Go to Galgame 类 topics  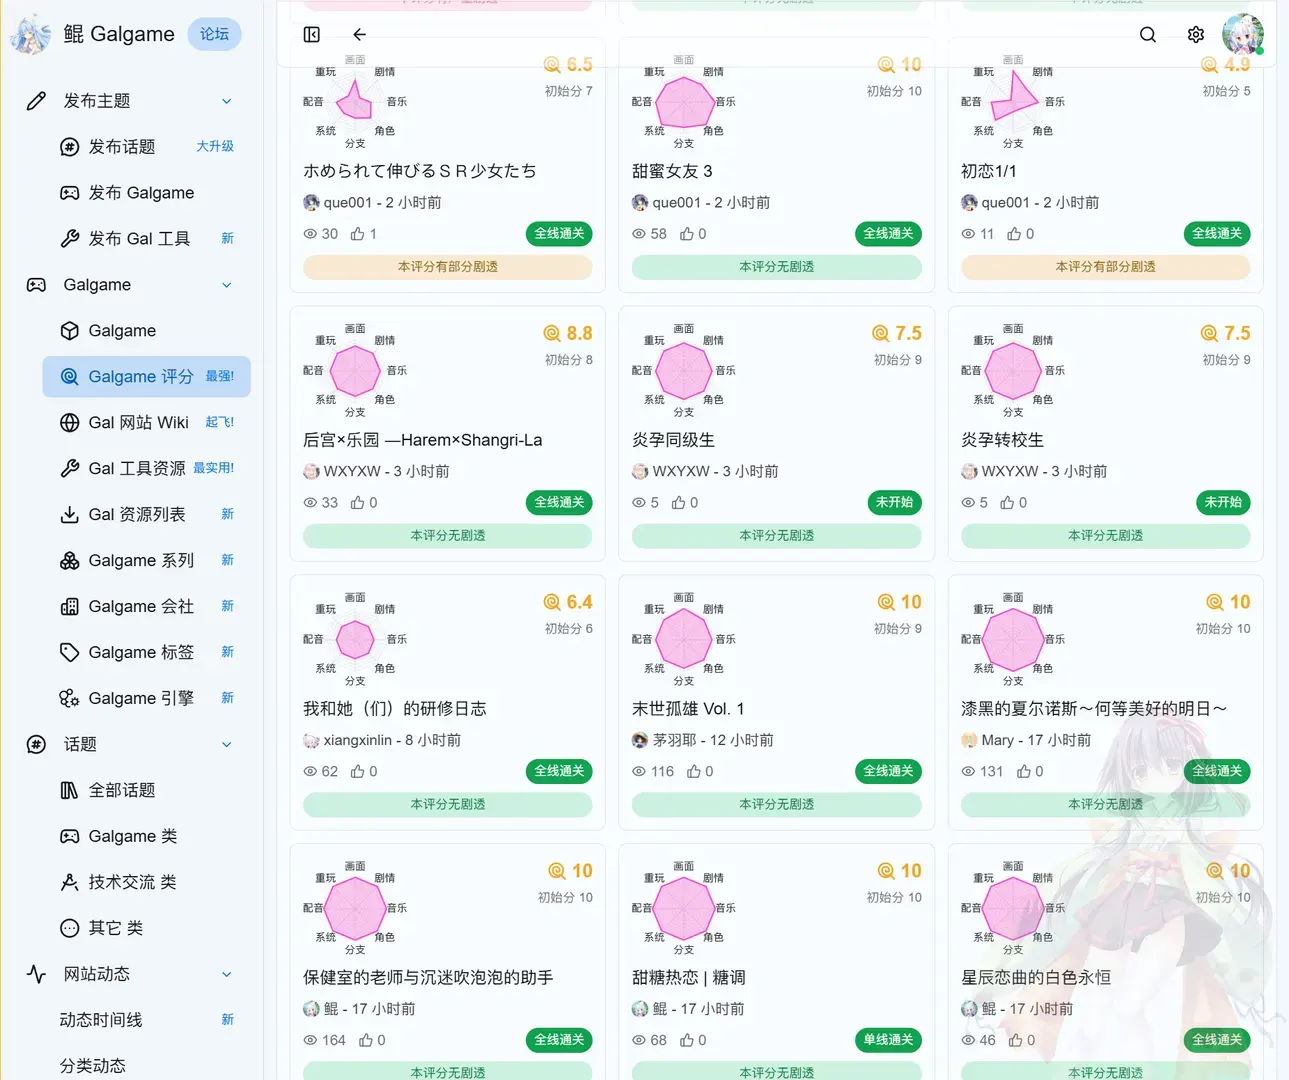click(147, 837)
